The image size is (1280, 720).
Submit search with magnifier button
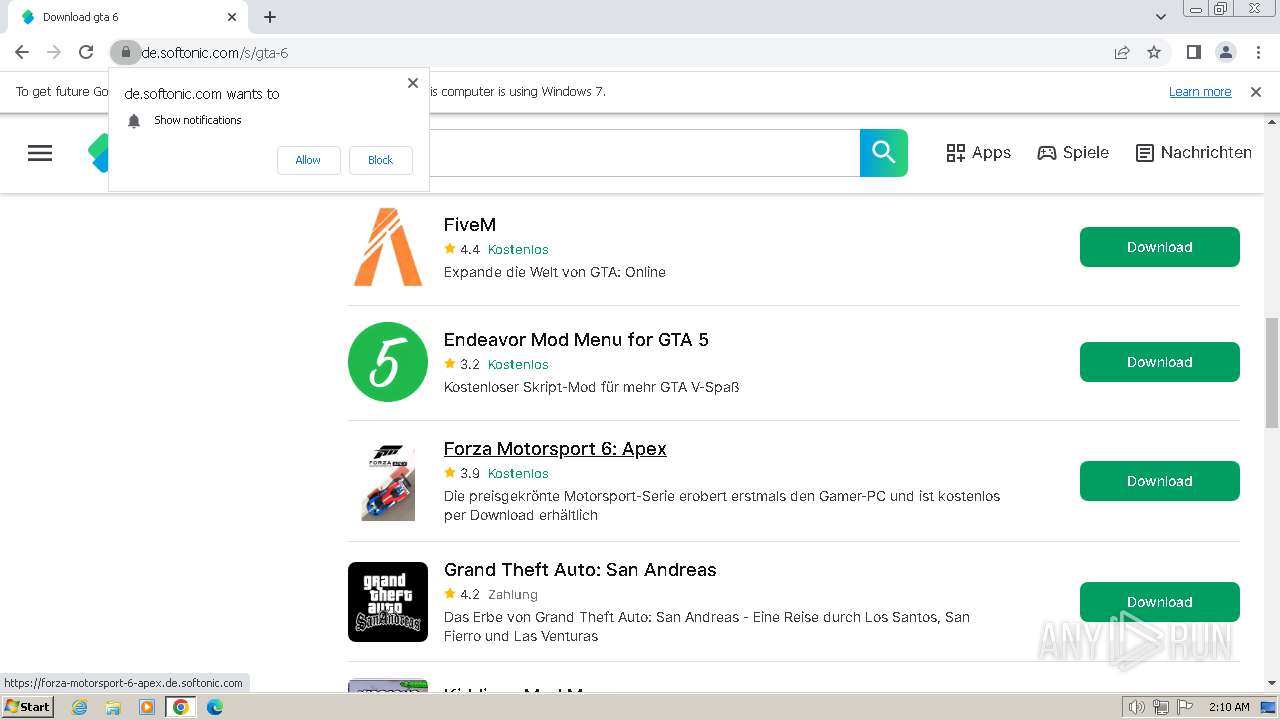884,153
